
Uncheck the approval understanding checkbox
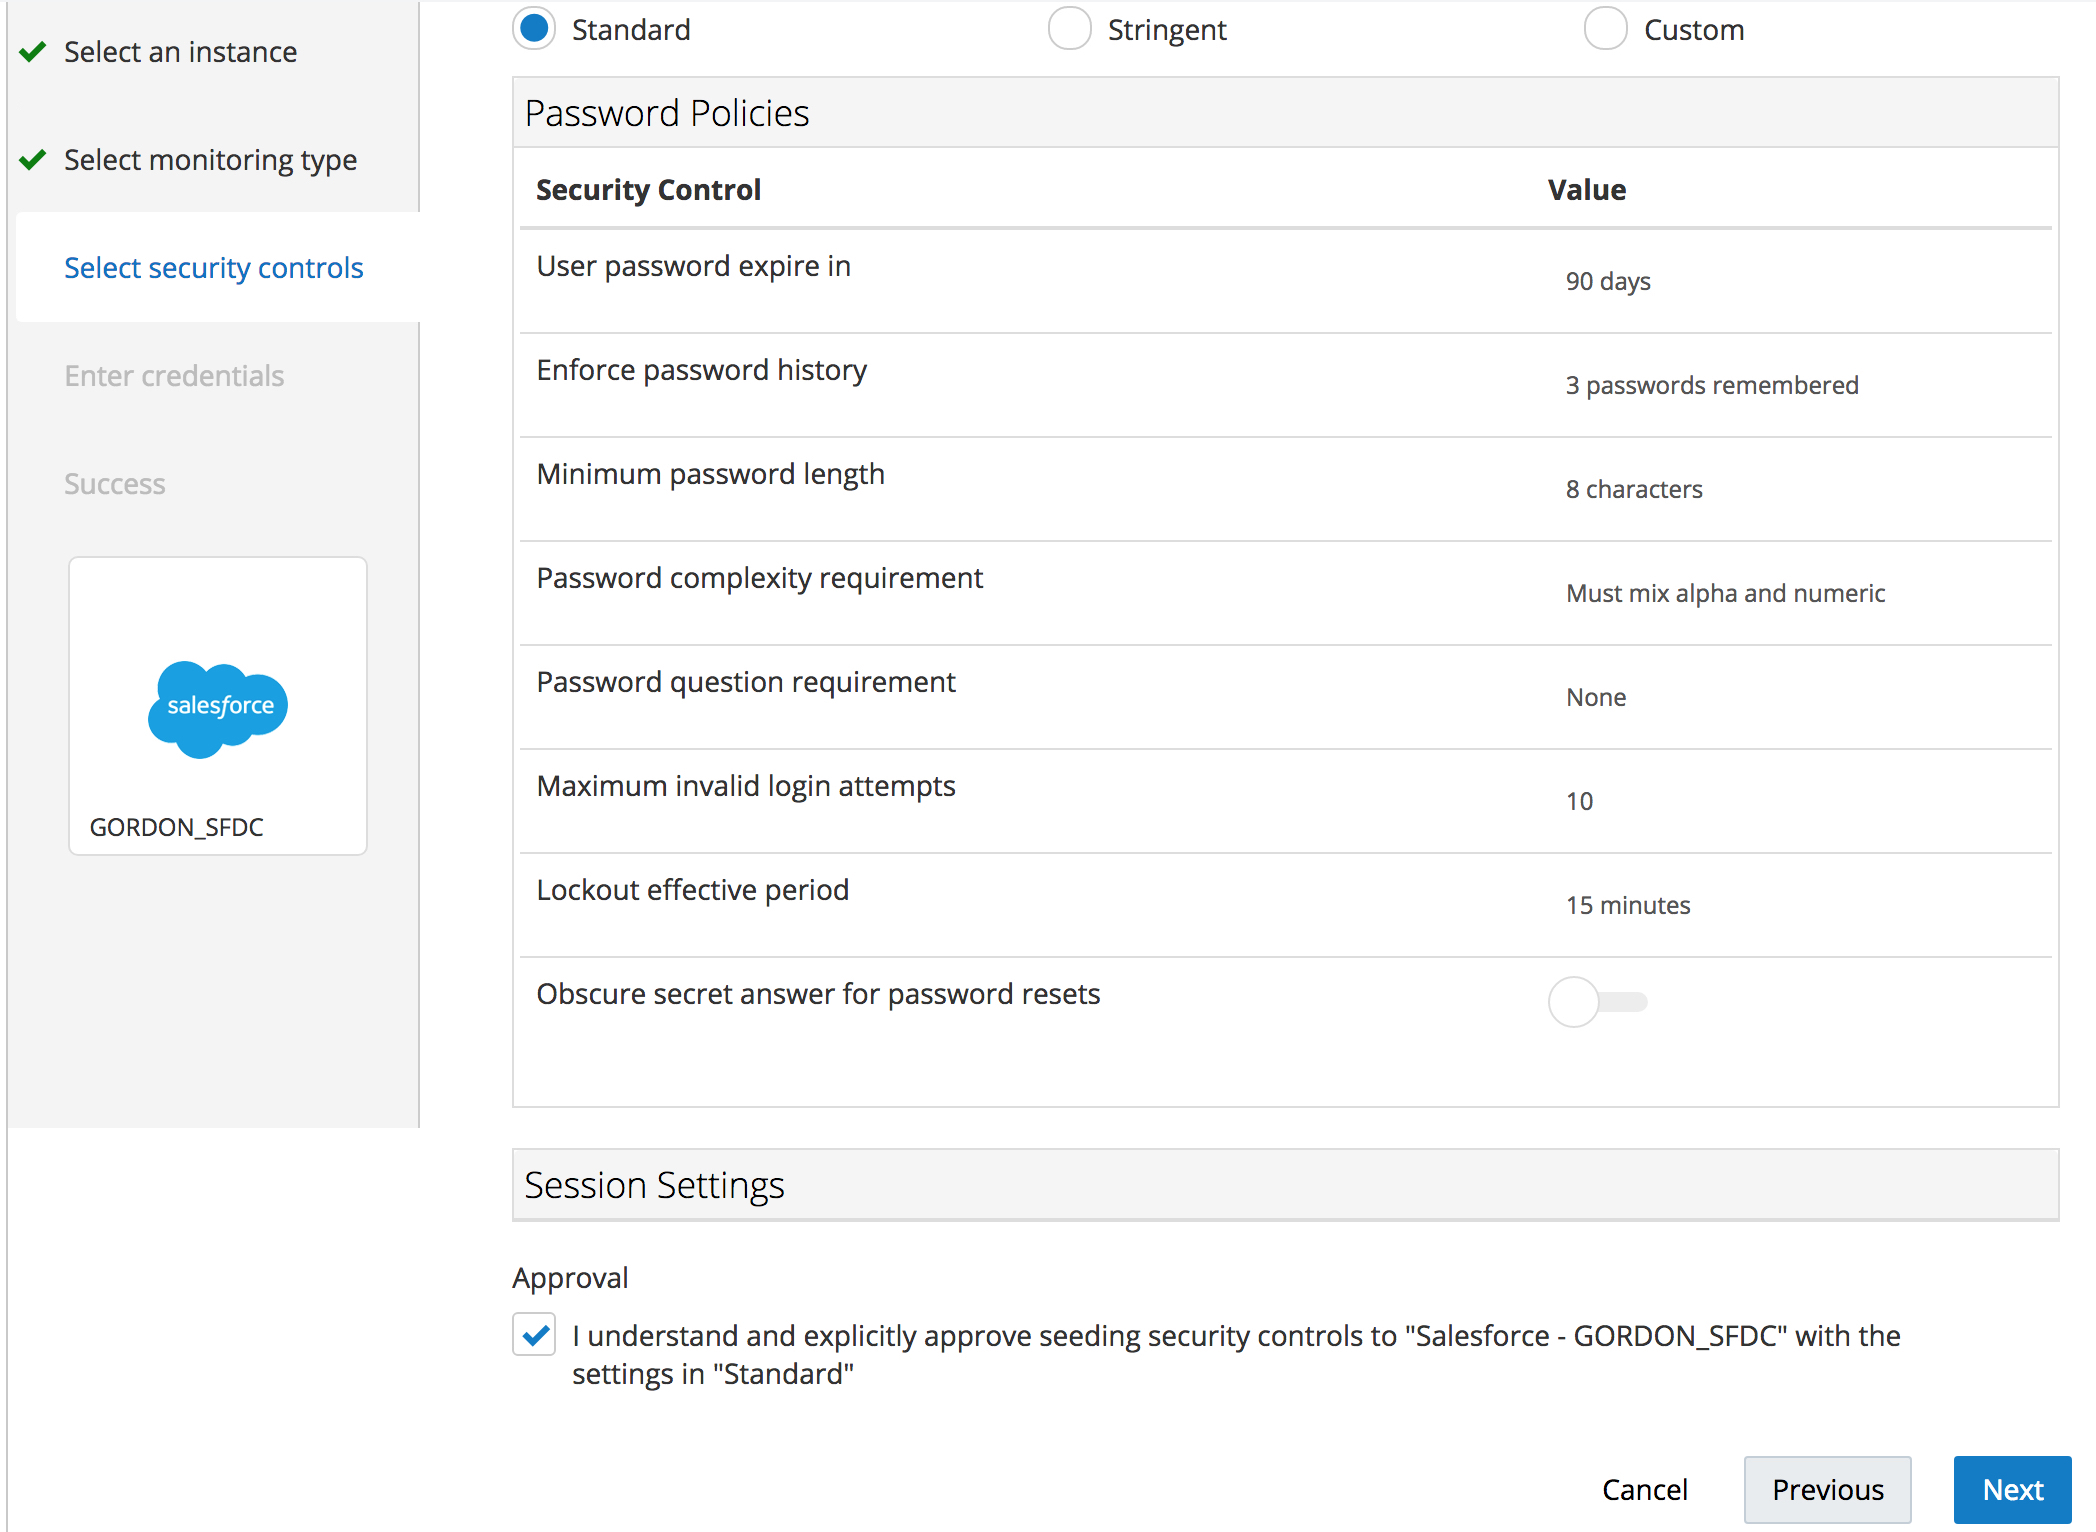(x=535, y=1335)
